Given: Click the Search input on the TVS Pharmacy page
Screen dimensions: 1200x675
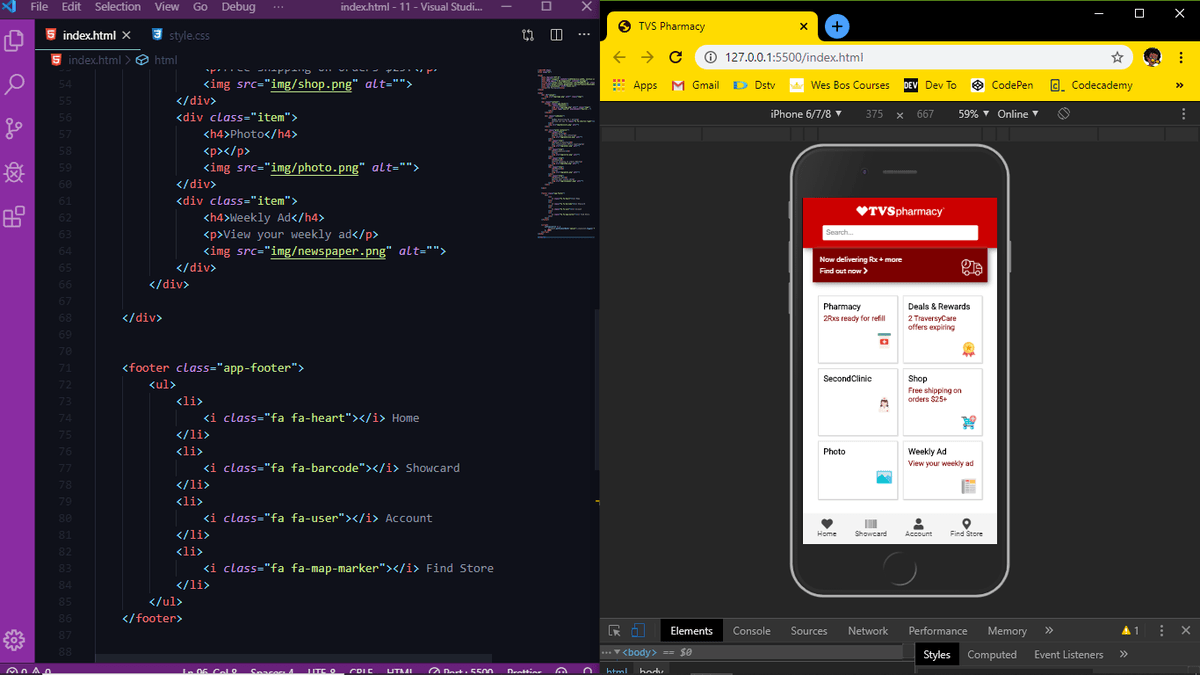Looking at the screenshot, I should tap(900, 232).
